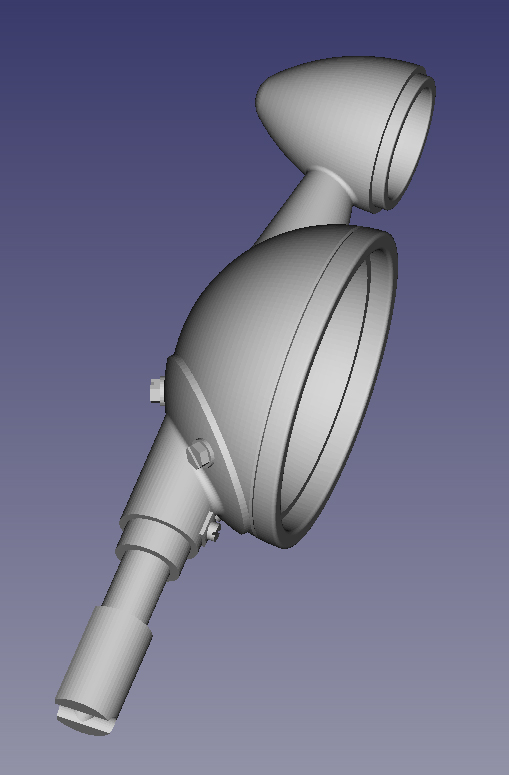Click the hex nut on the mounting bracket
This screenshot has width=509, height=775.
(x=200, y=454)
